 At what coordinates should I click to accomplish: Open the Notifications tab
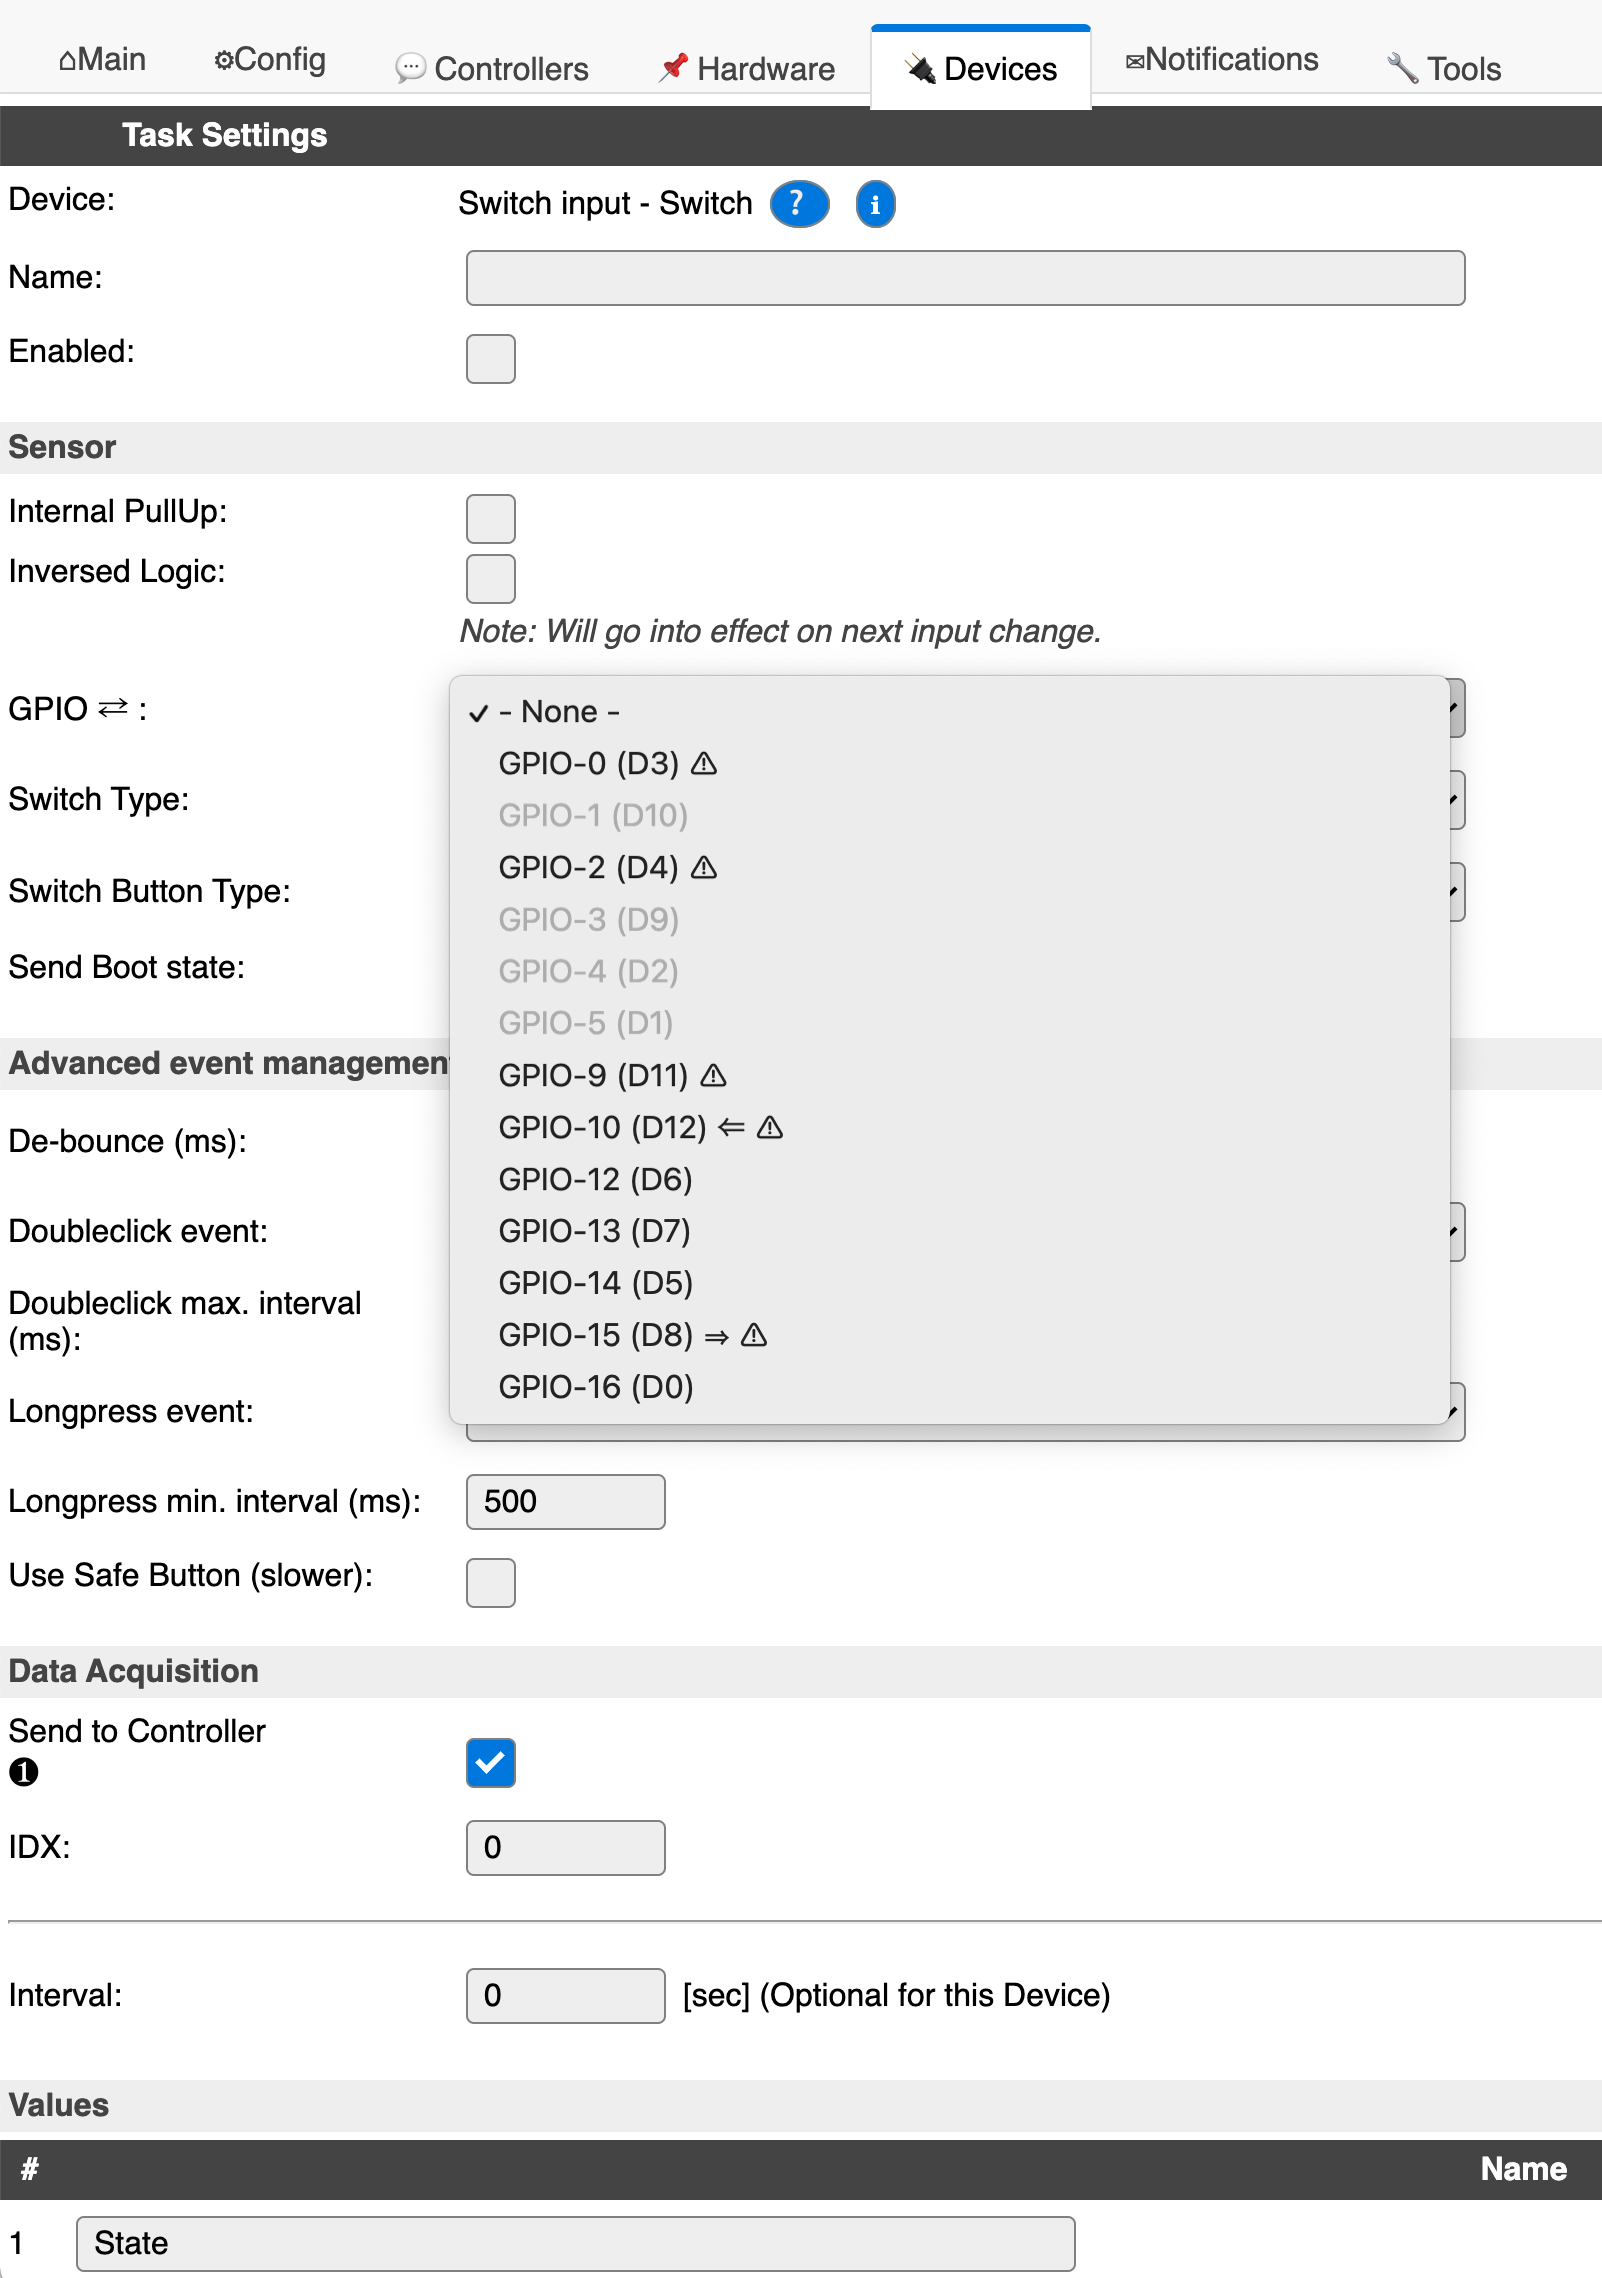coord(1222,60)
